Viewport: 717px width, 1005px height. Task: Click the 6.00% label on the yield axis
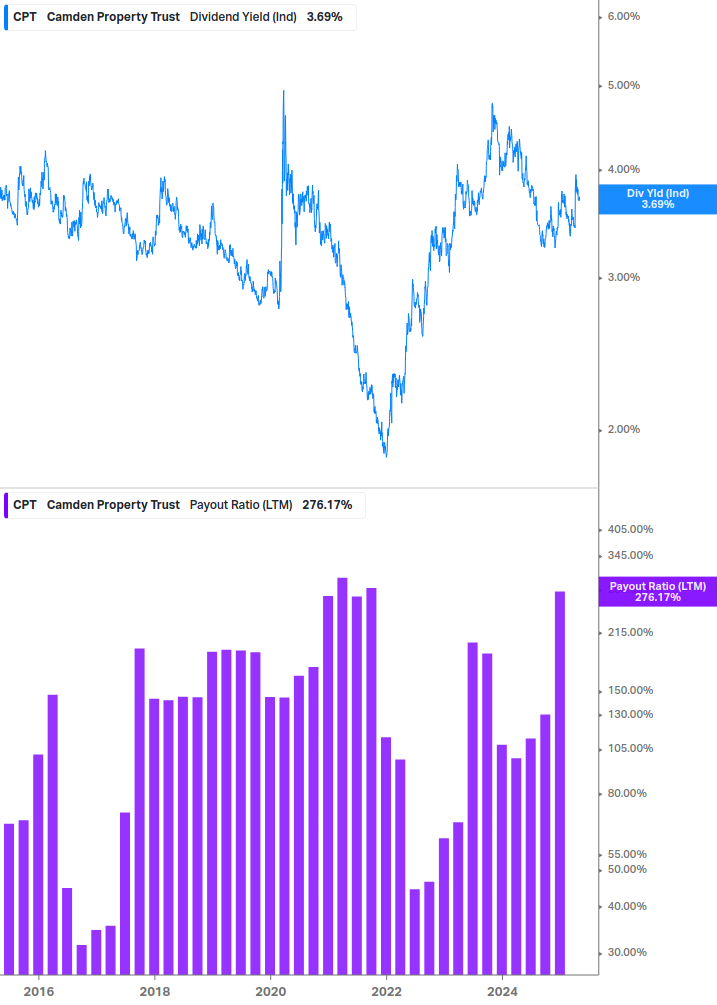623,17
